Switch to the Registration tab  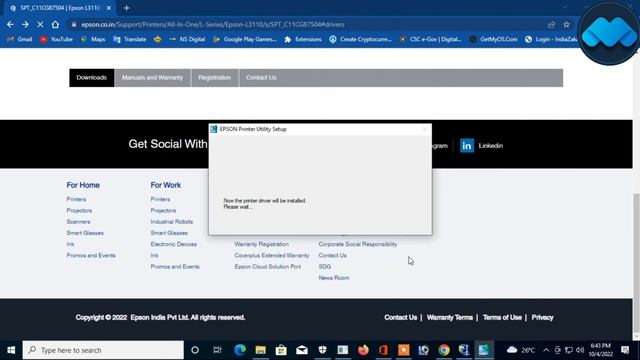point(215,78)
